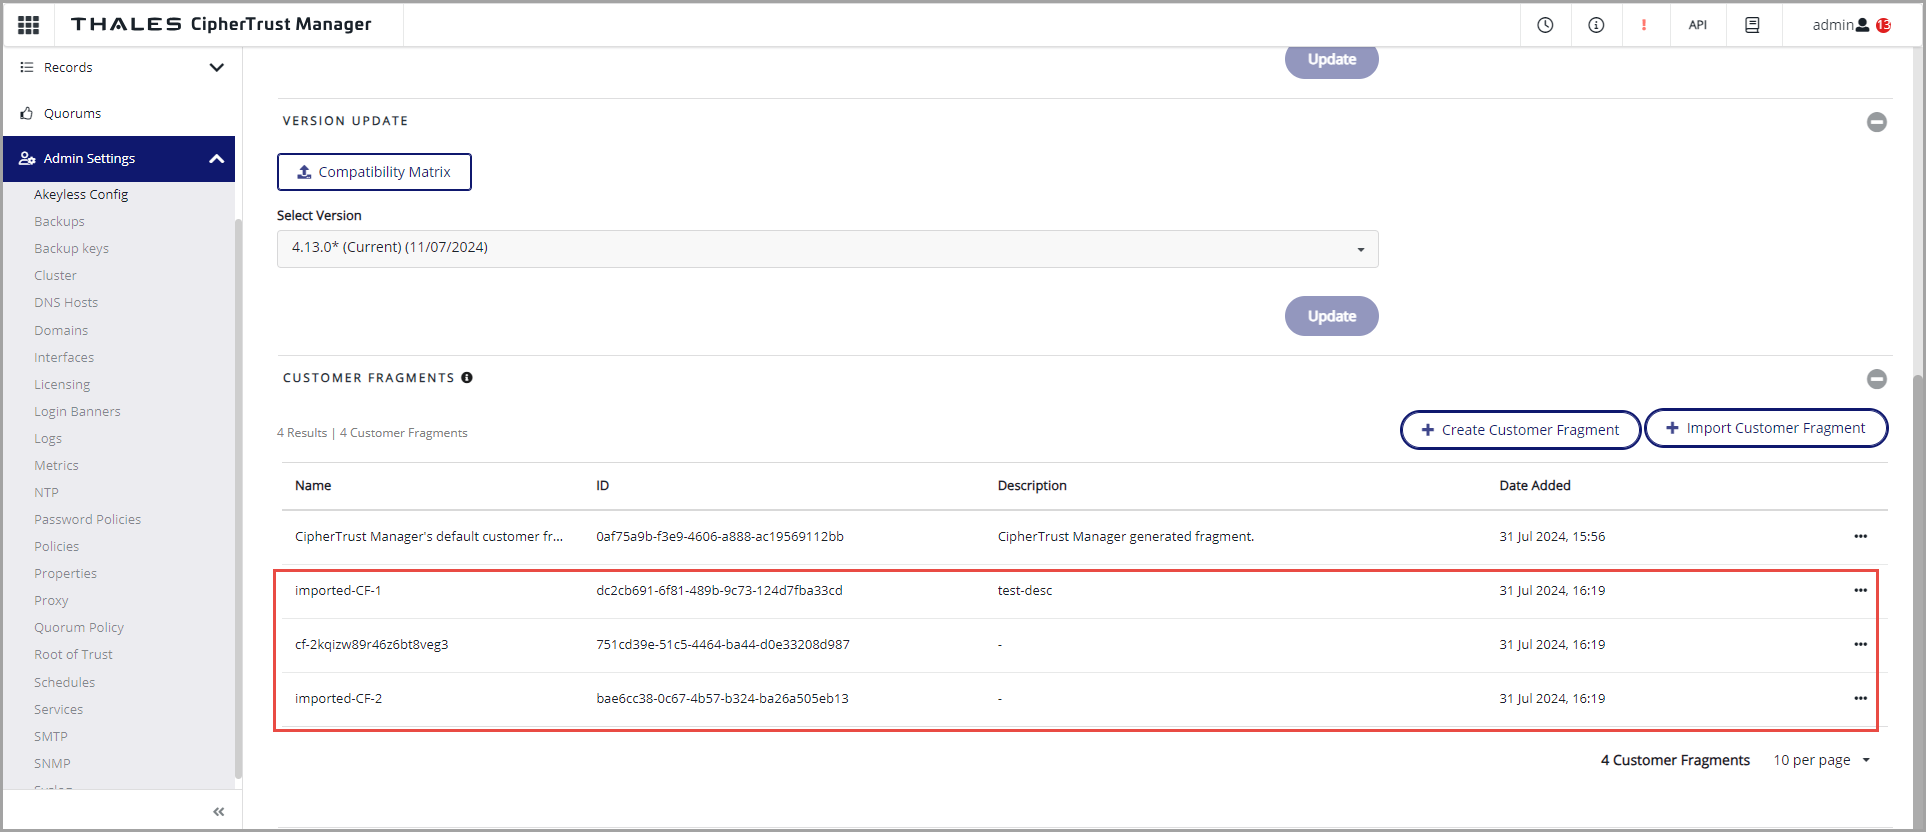The width and height of the screenshot is (1926, 832).
Task: Open the documentation page icon in header
Action: coord(1752,25)
